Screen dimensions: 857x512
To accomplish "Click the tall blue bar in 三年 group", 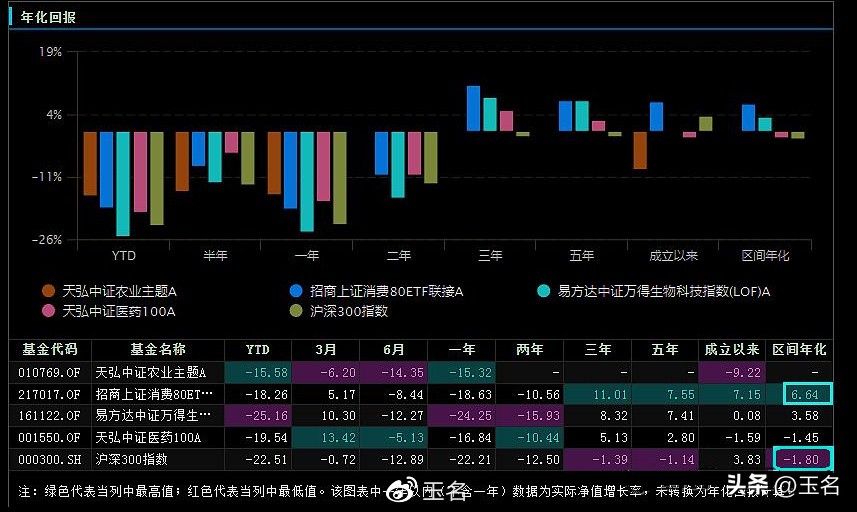I will (x=473, y=109).
